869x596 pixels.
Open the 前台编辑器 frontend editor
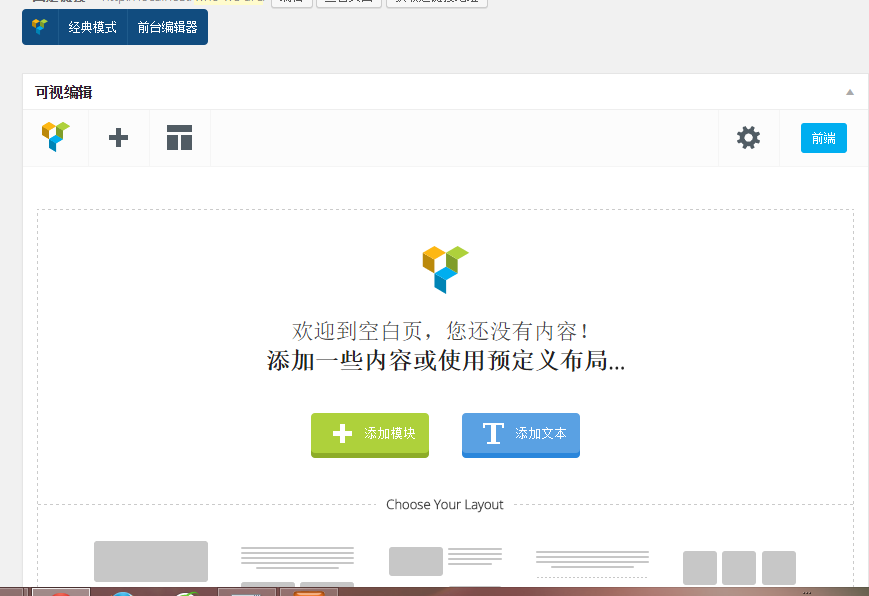[167, 27]
